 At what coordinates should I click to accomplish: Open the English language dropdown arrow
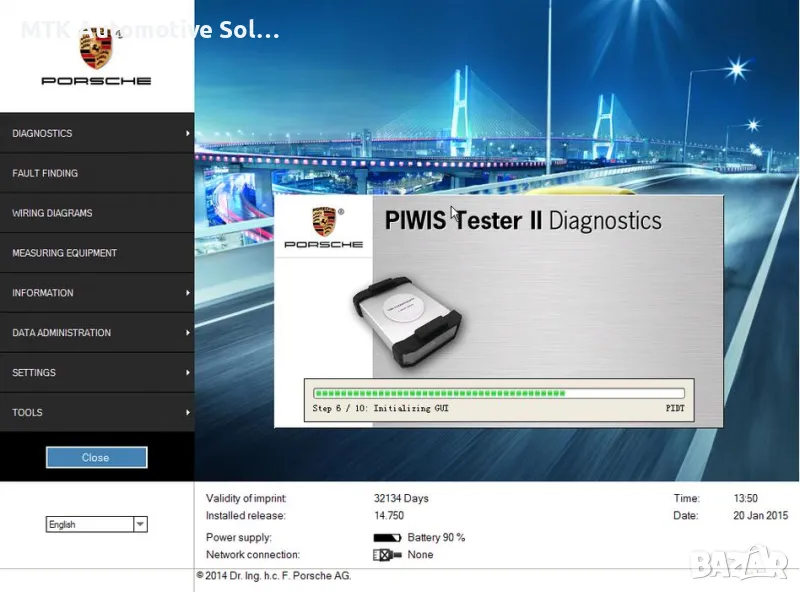pyautogui.click(x=140, y=524)
